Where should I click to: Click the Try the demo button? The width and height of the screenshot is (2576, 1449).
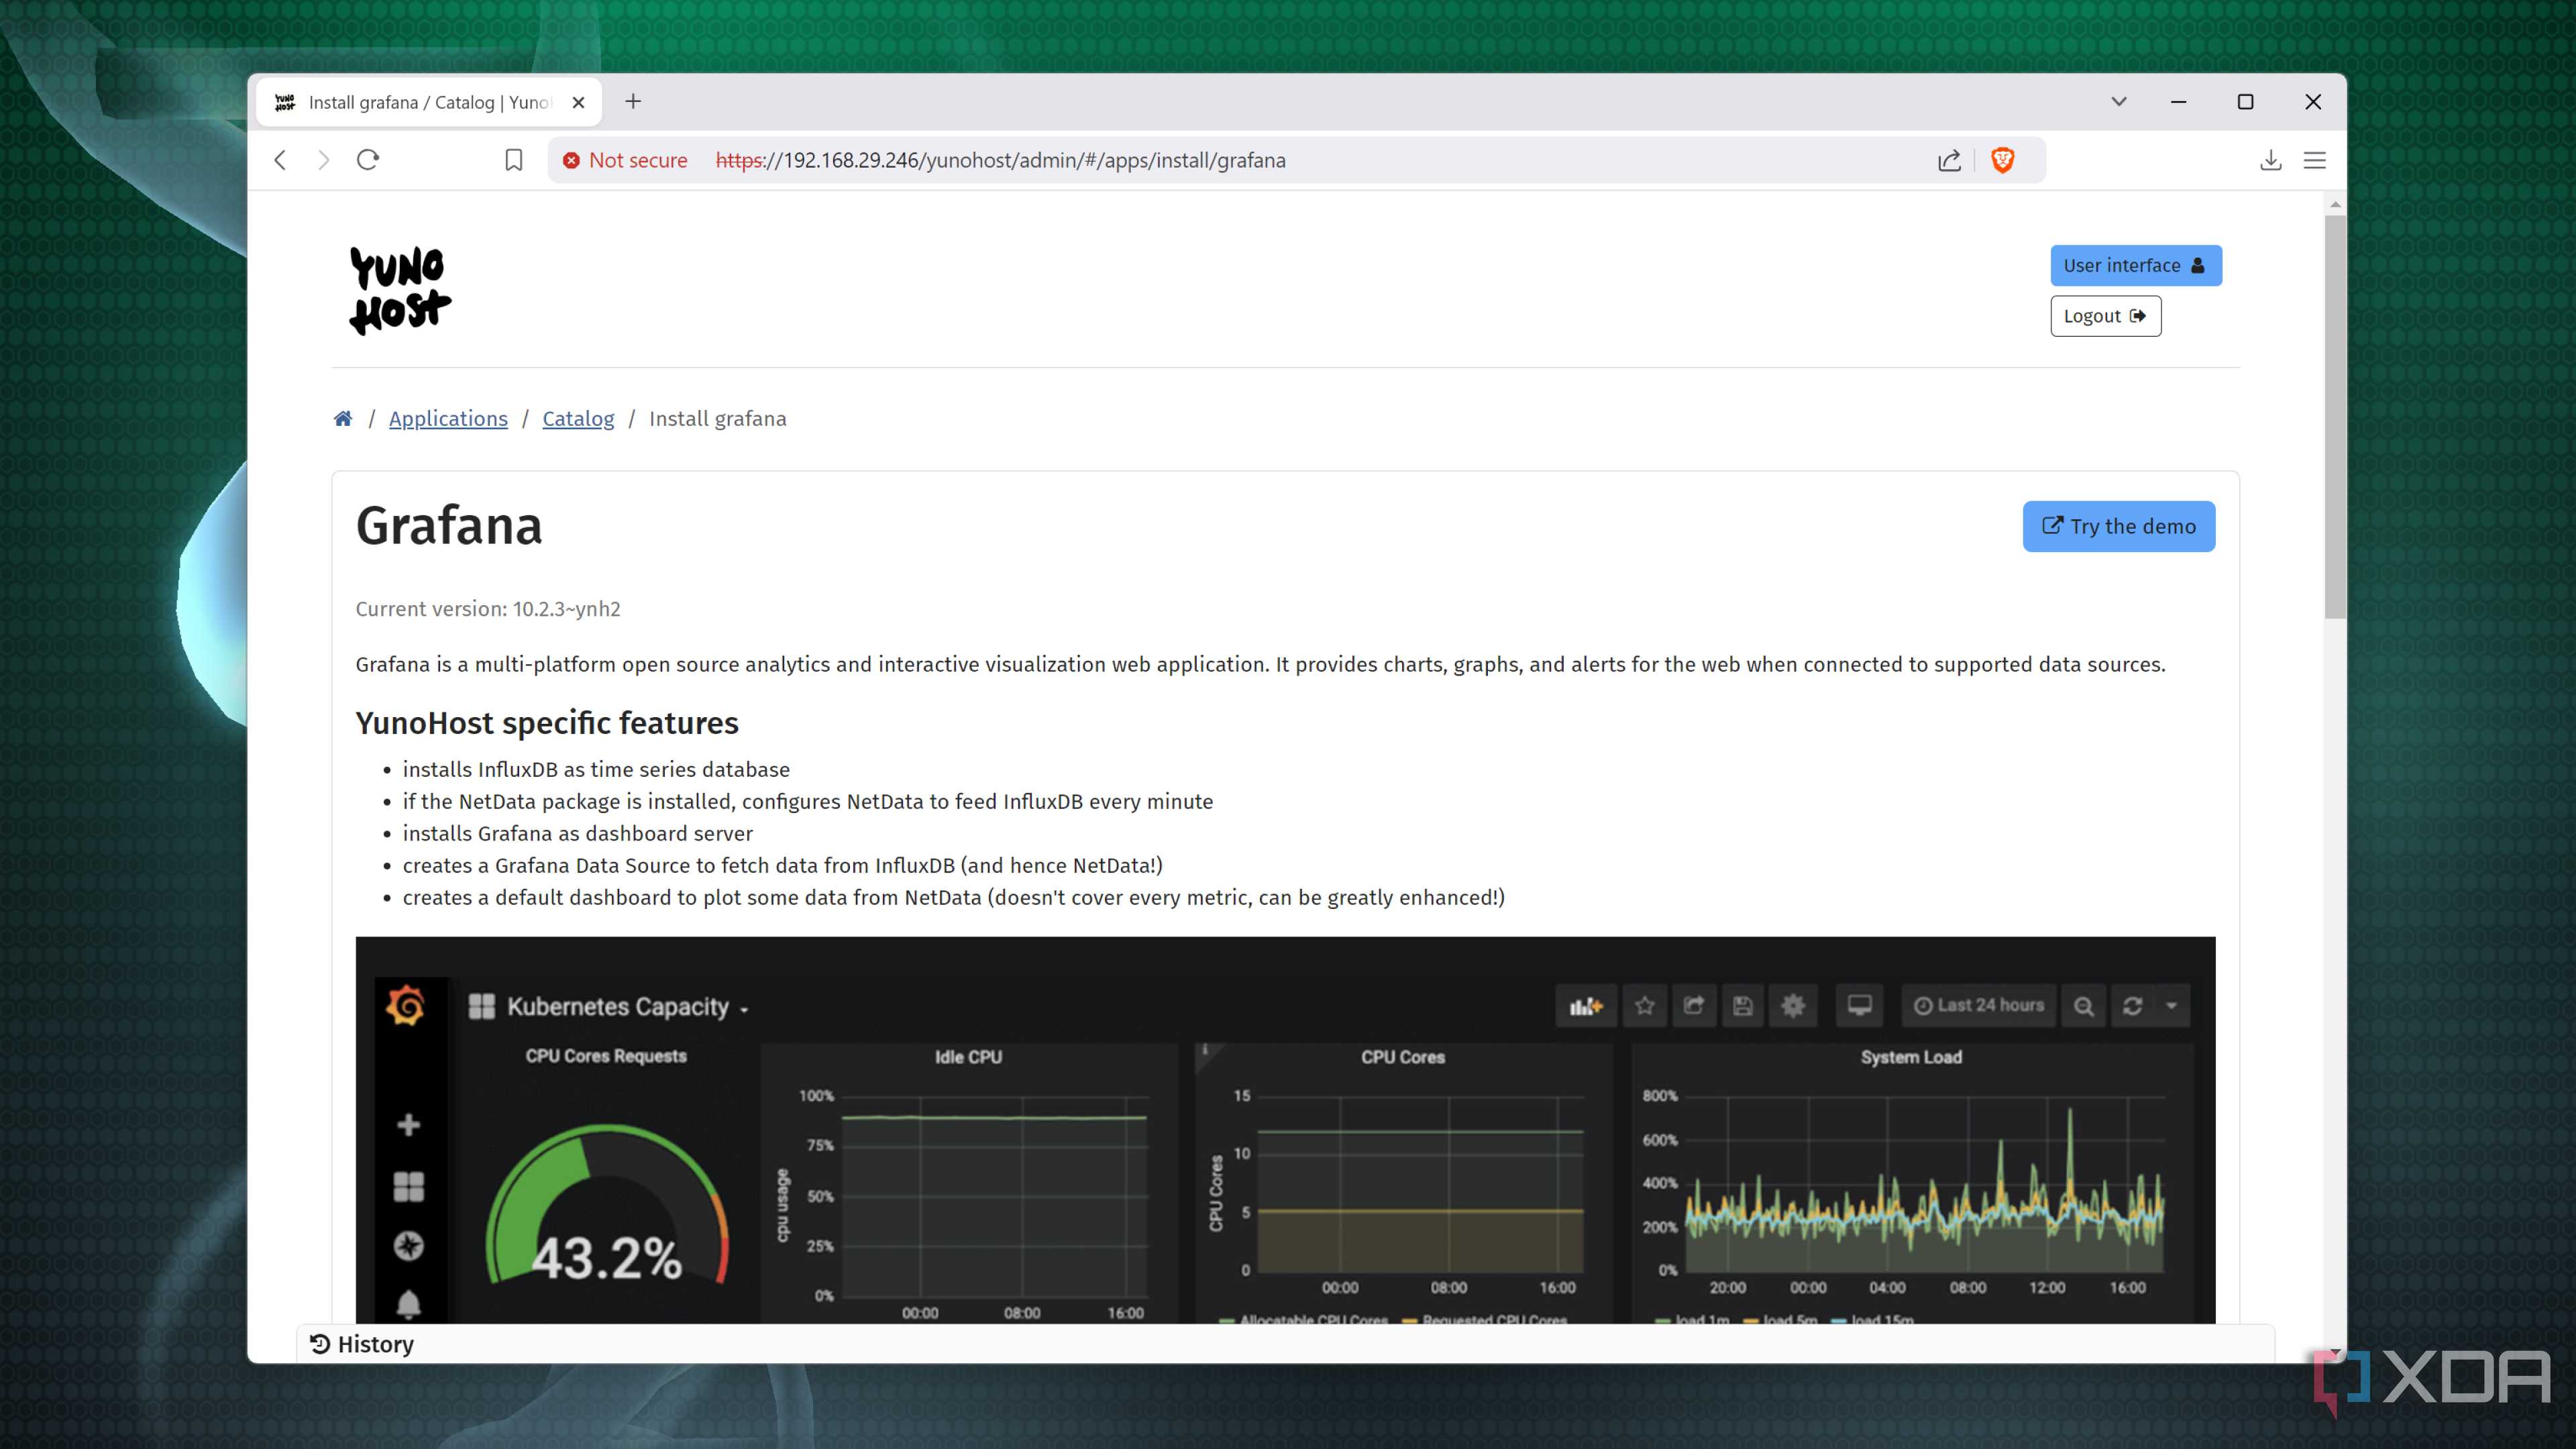click(2119, 526)
